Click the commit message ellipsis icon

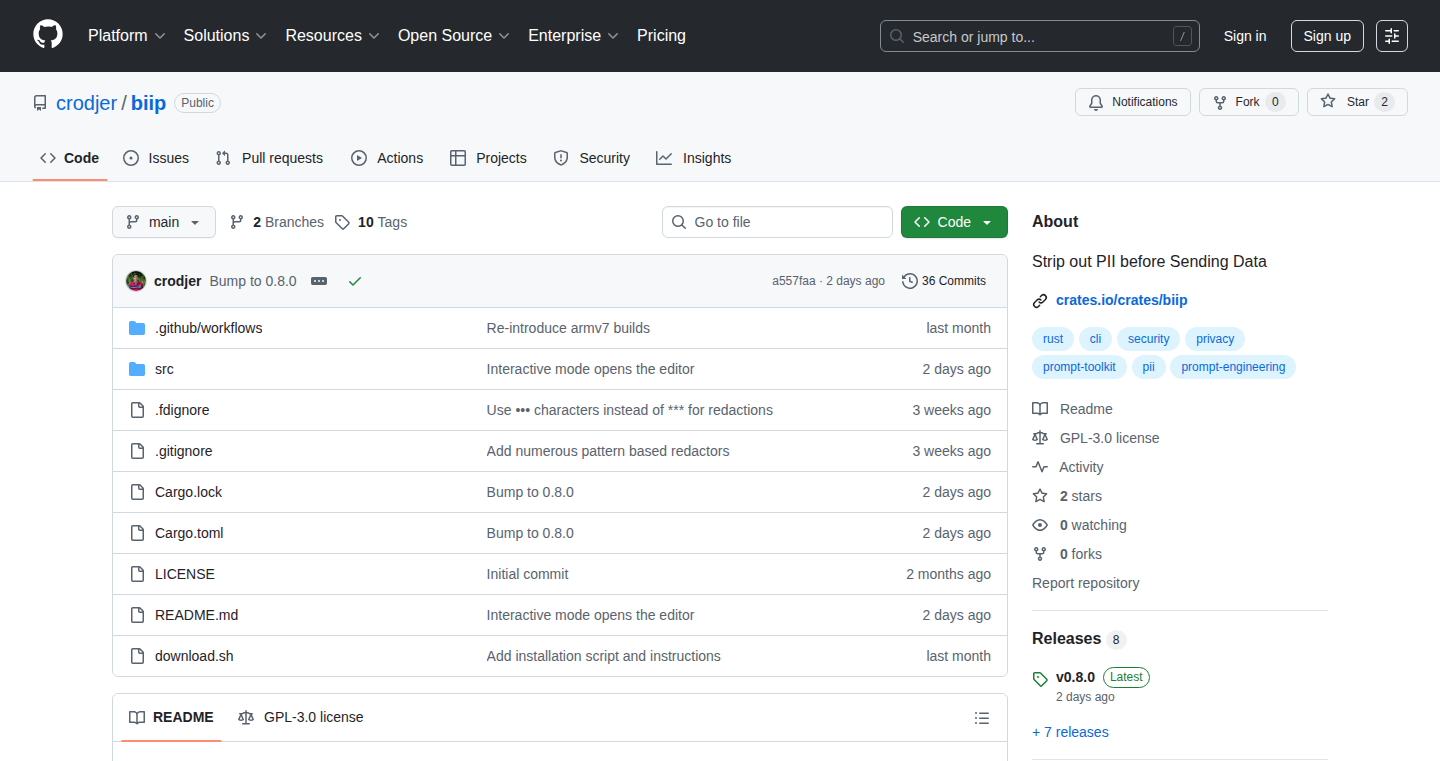coord(319,281)
